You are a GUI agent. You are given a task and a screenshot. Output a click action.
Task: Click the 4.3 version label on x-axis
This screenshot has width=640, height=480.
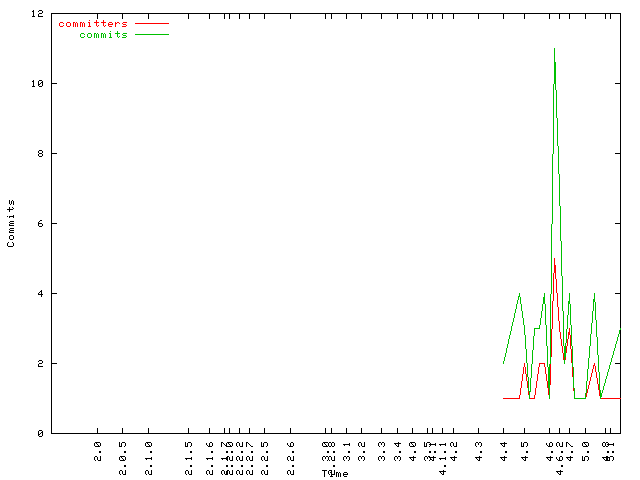point(478,445)
